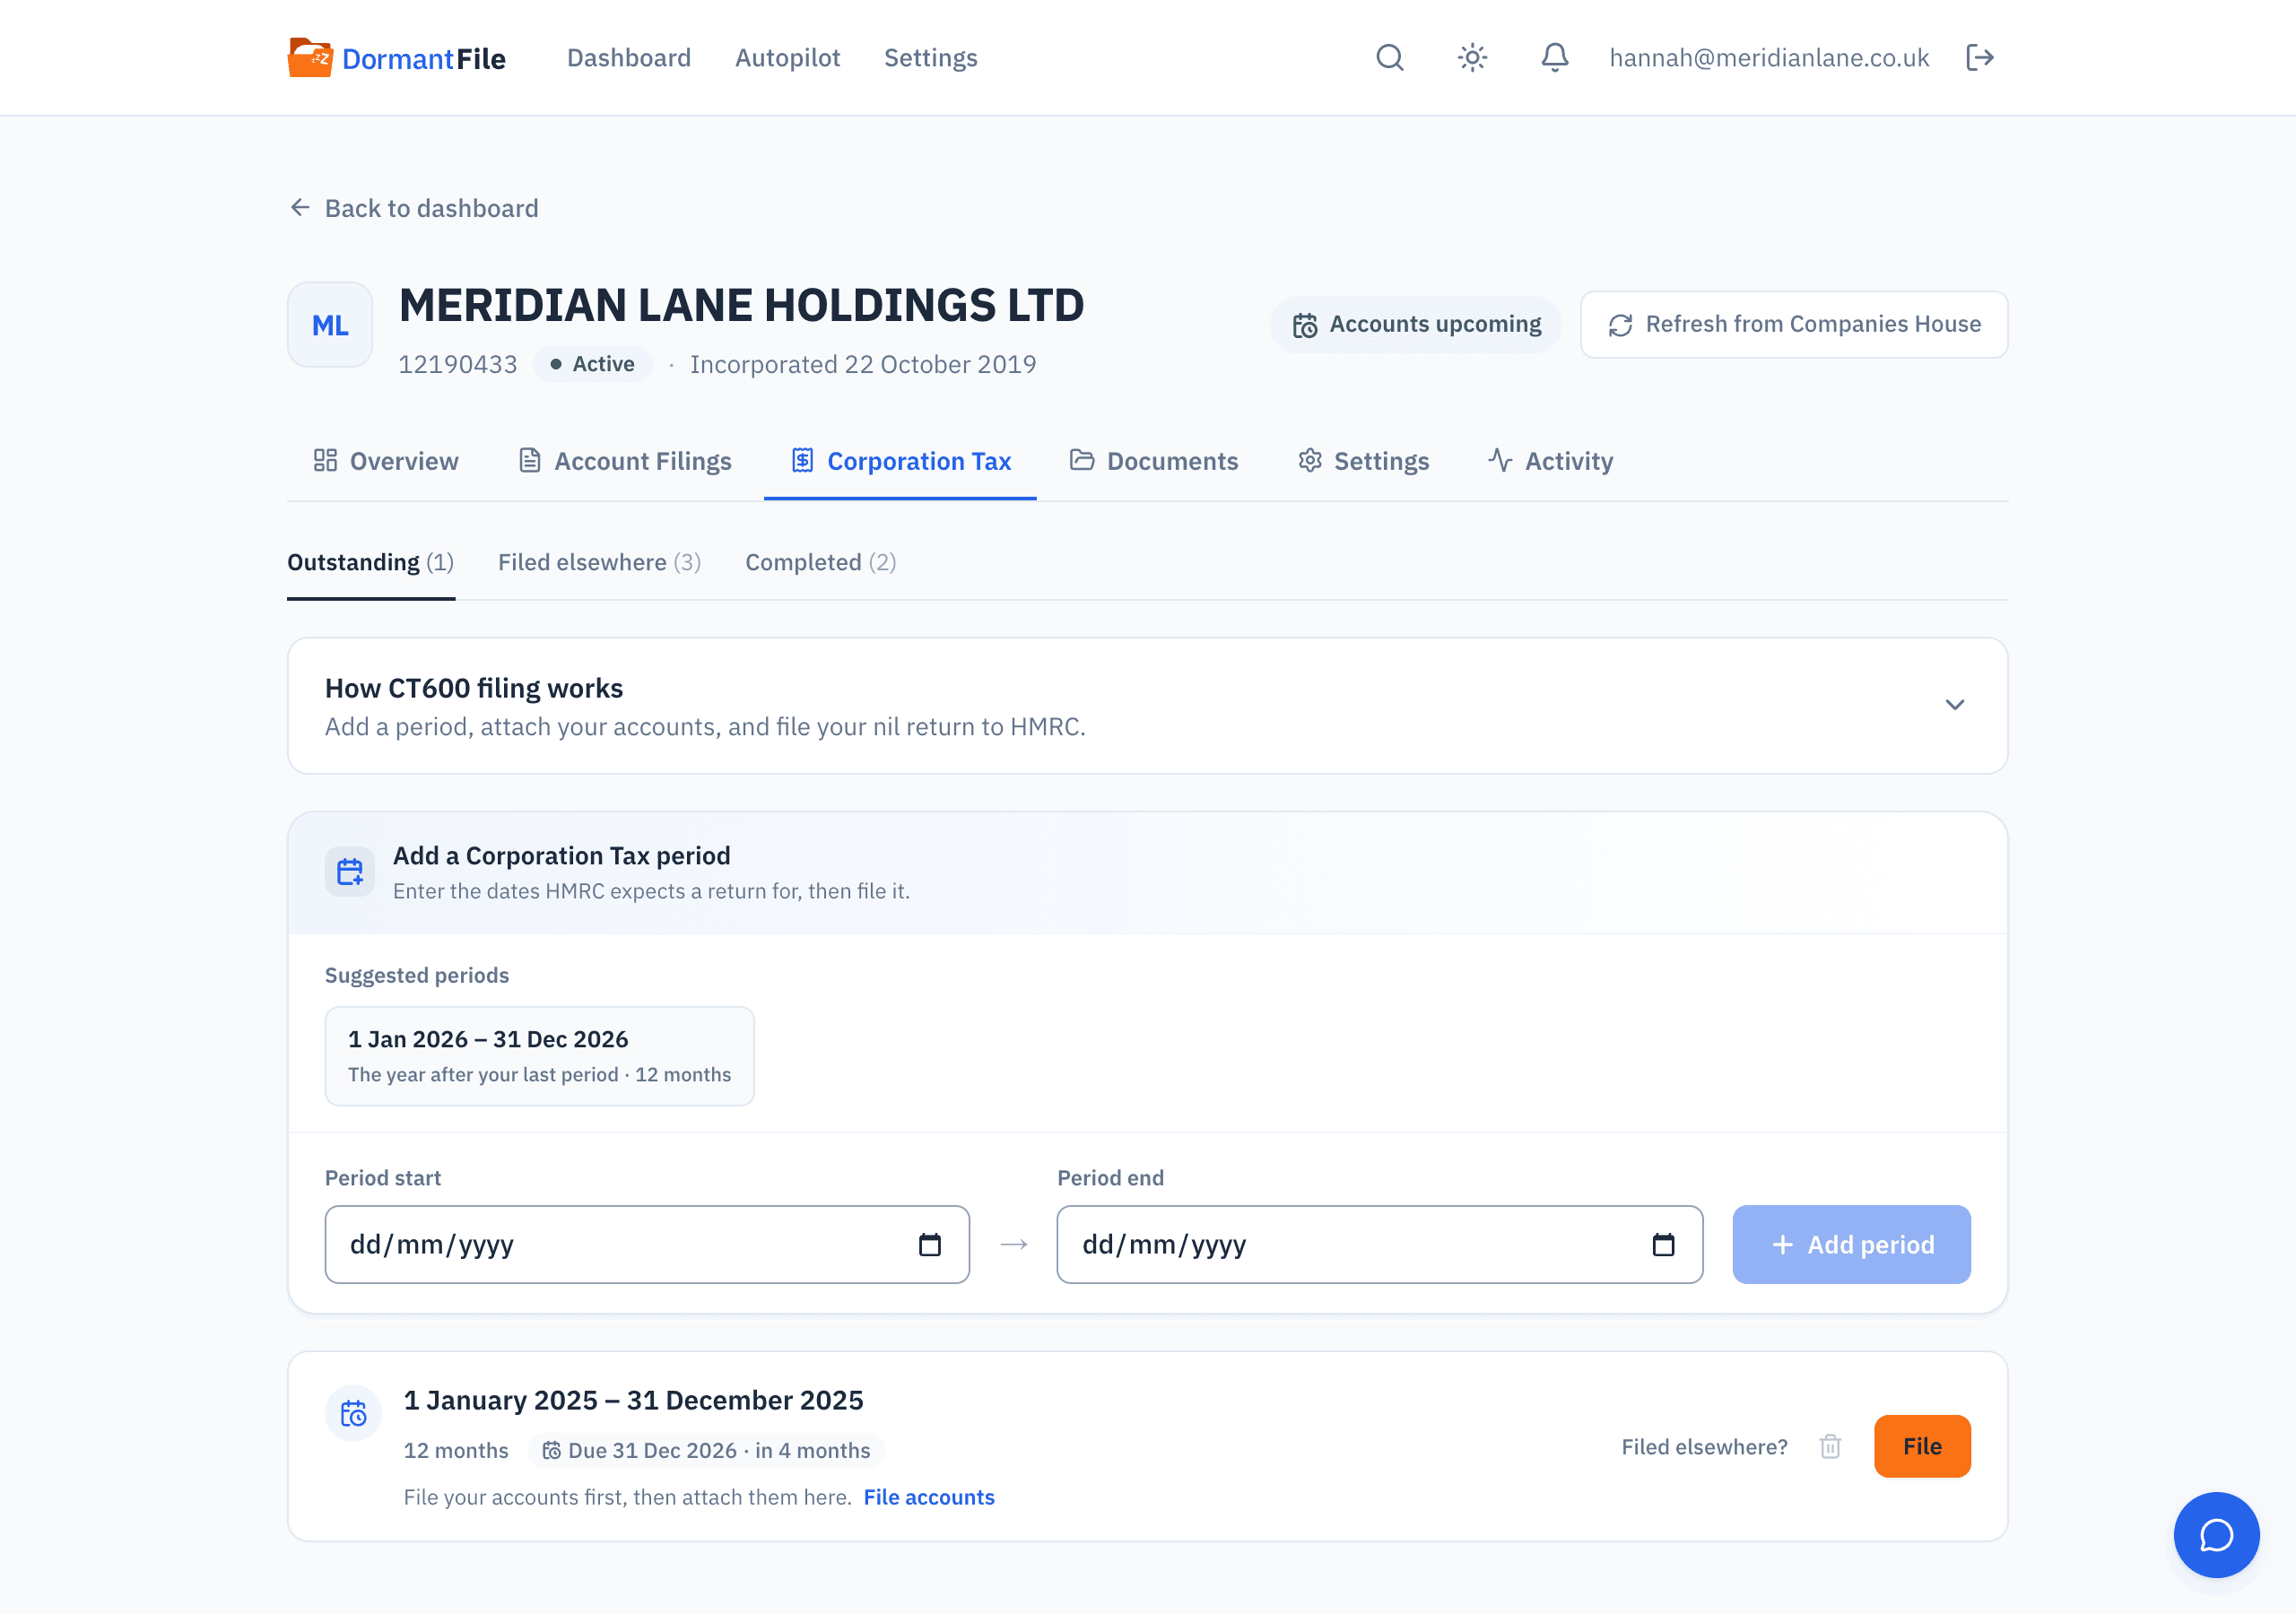This screenshot has height=1614, width=2296.
Task: Select the Corporation Tax tab
Action: (901, 461)
